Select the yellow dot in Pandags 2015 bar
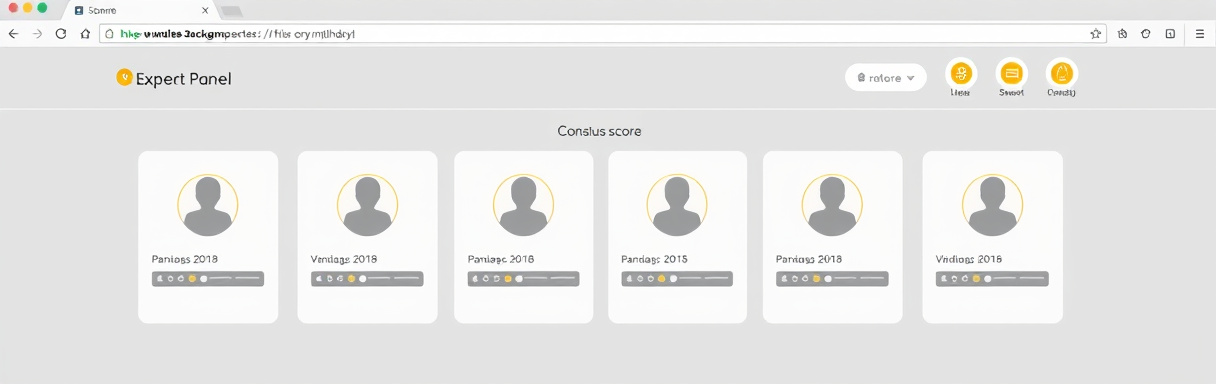The image size is (1216, 384). coord(661,279)
